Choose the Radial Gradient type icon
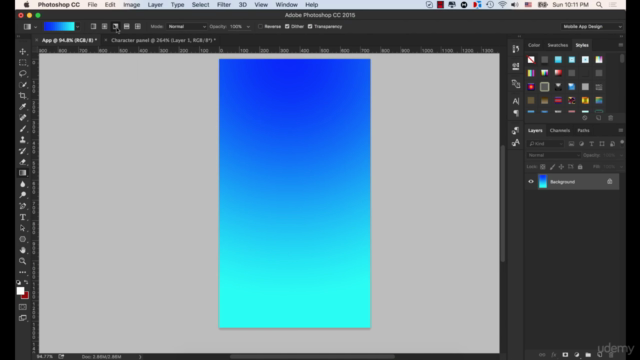The width and height of the screenshot is (640, 360). [x=104, y=27]
